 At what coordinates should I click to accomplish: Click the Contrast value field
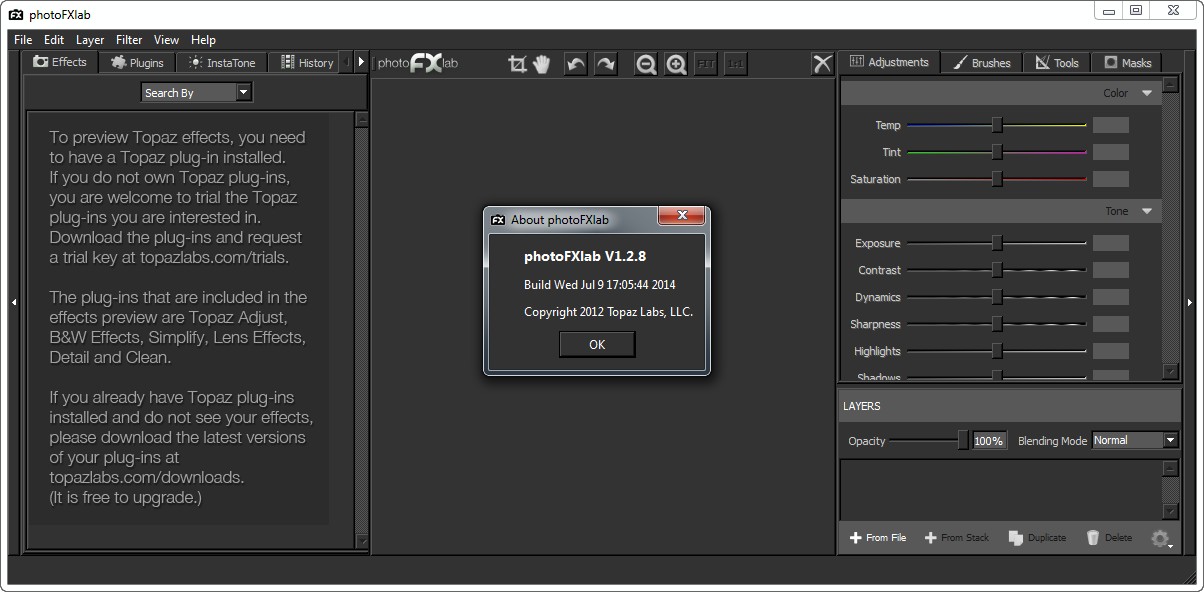click(1111, 270)
